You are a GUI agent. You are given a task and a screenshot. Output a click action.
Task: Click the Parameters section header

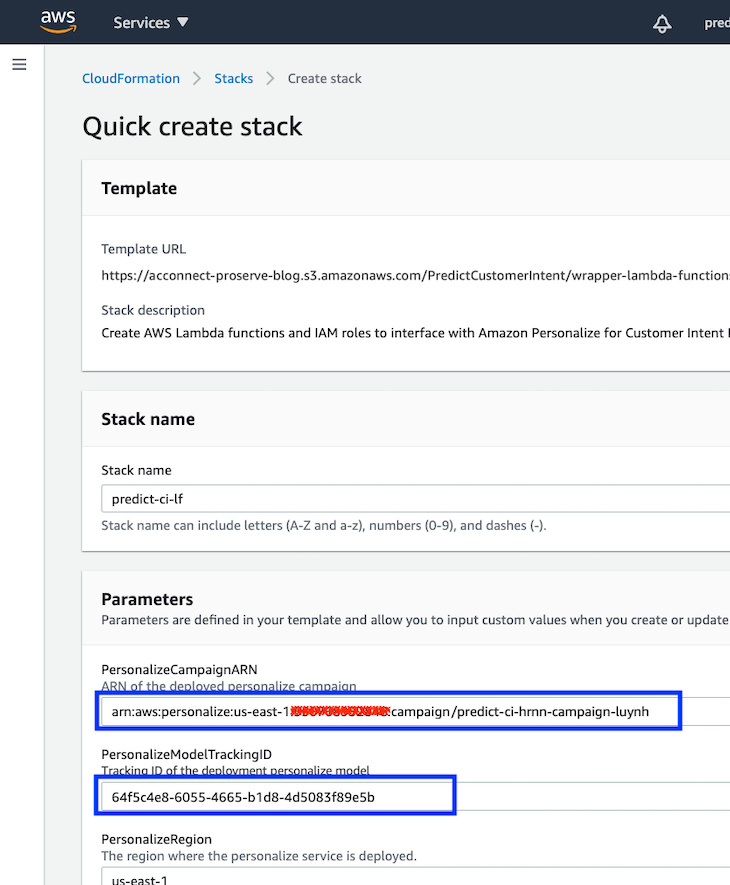pyautogui.click(x=147, y=599)
